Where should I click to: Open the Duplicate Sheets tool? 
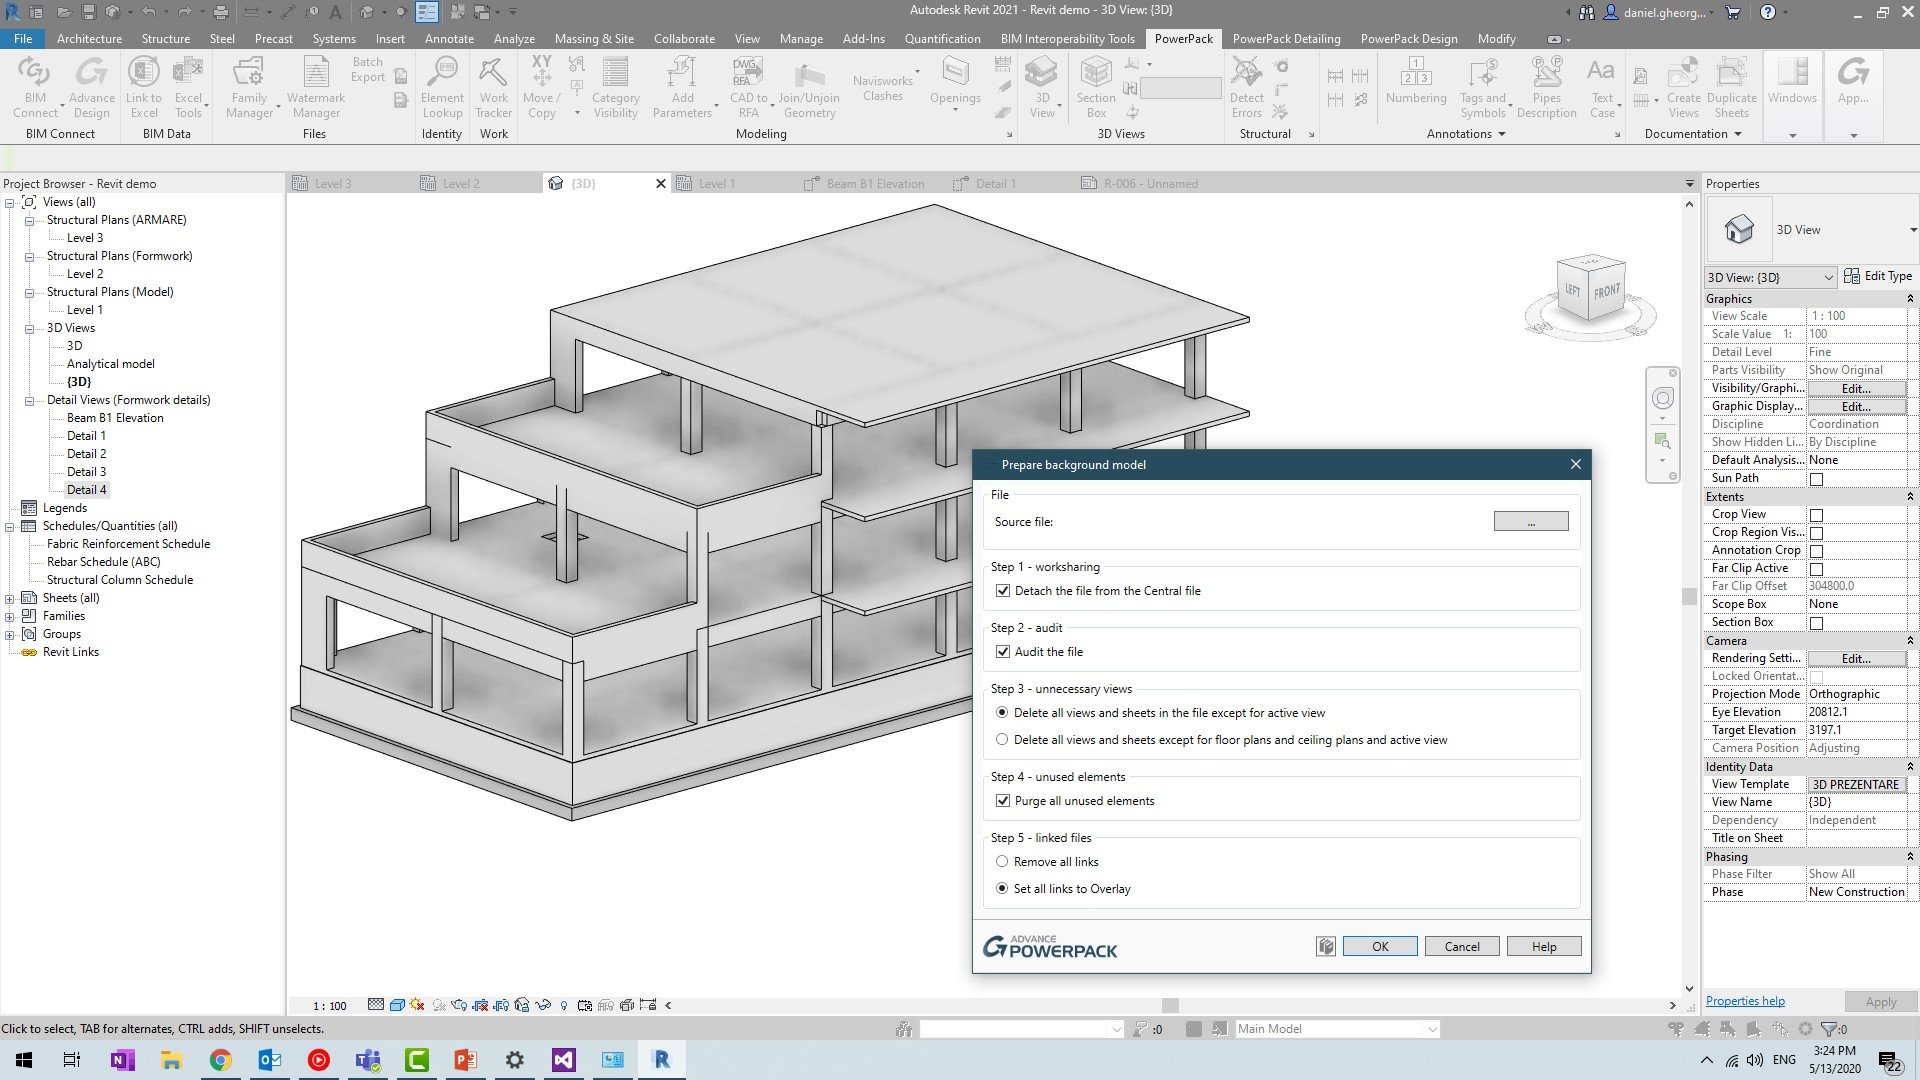[1731, 88]
